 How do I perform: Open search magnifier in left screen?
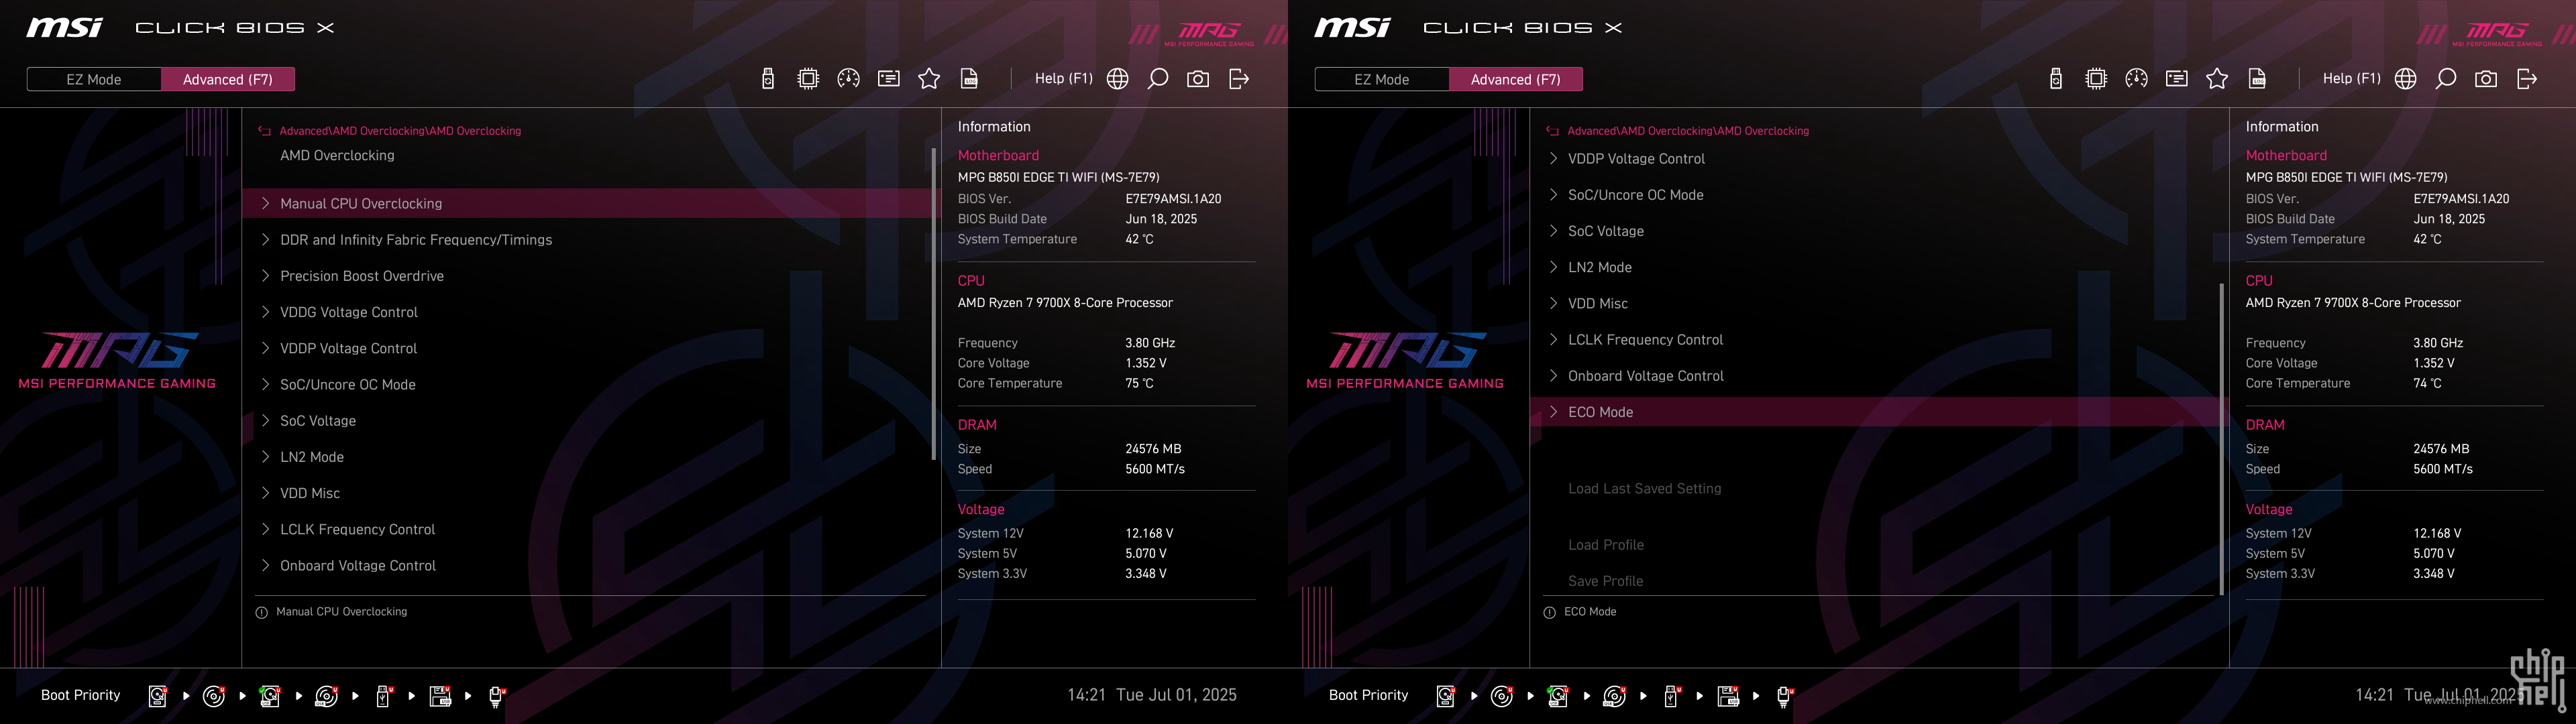(1158, 79)
